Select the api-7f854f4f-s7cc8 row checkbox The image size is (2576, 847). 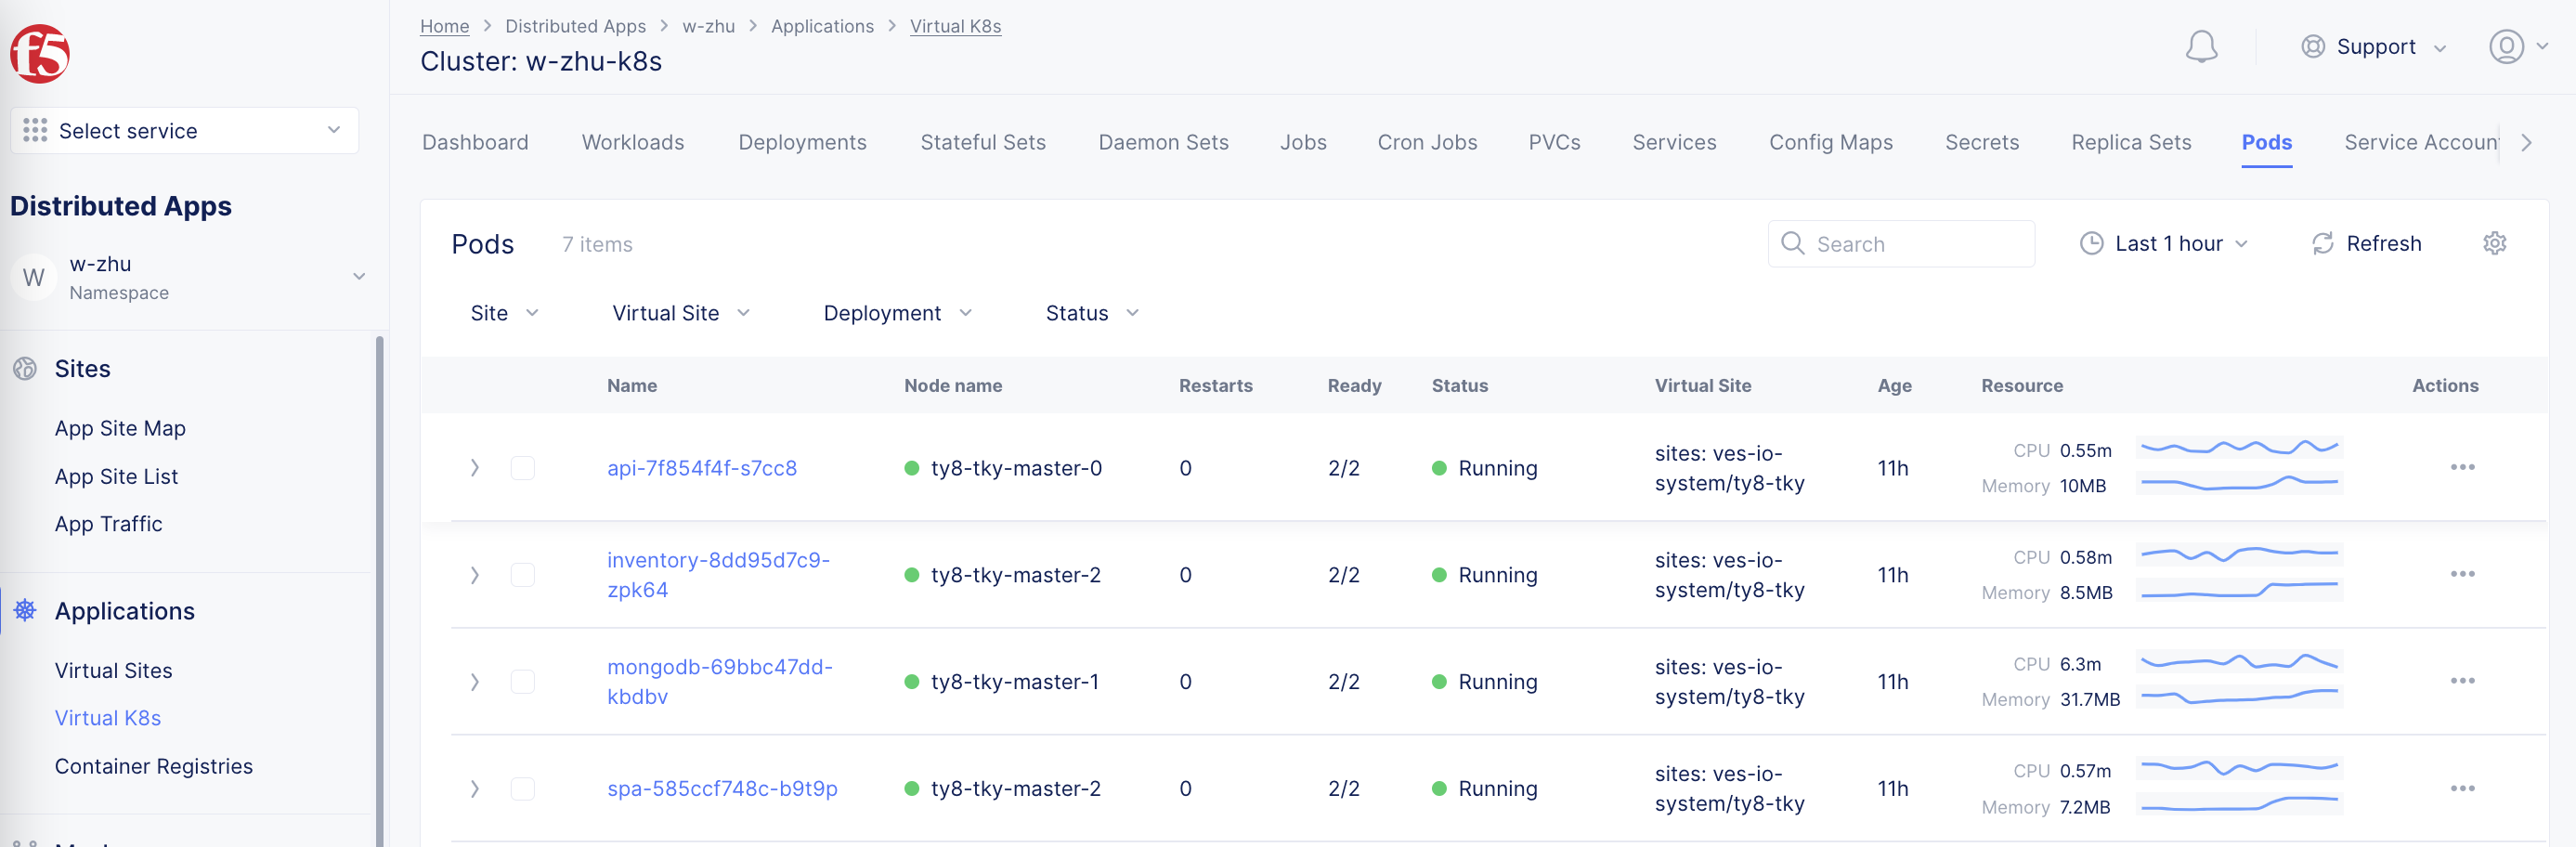(522, 467)
